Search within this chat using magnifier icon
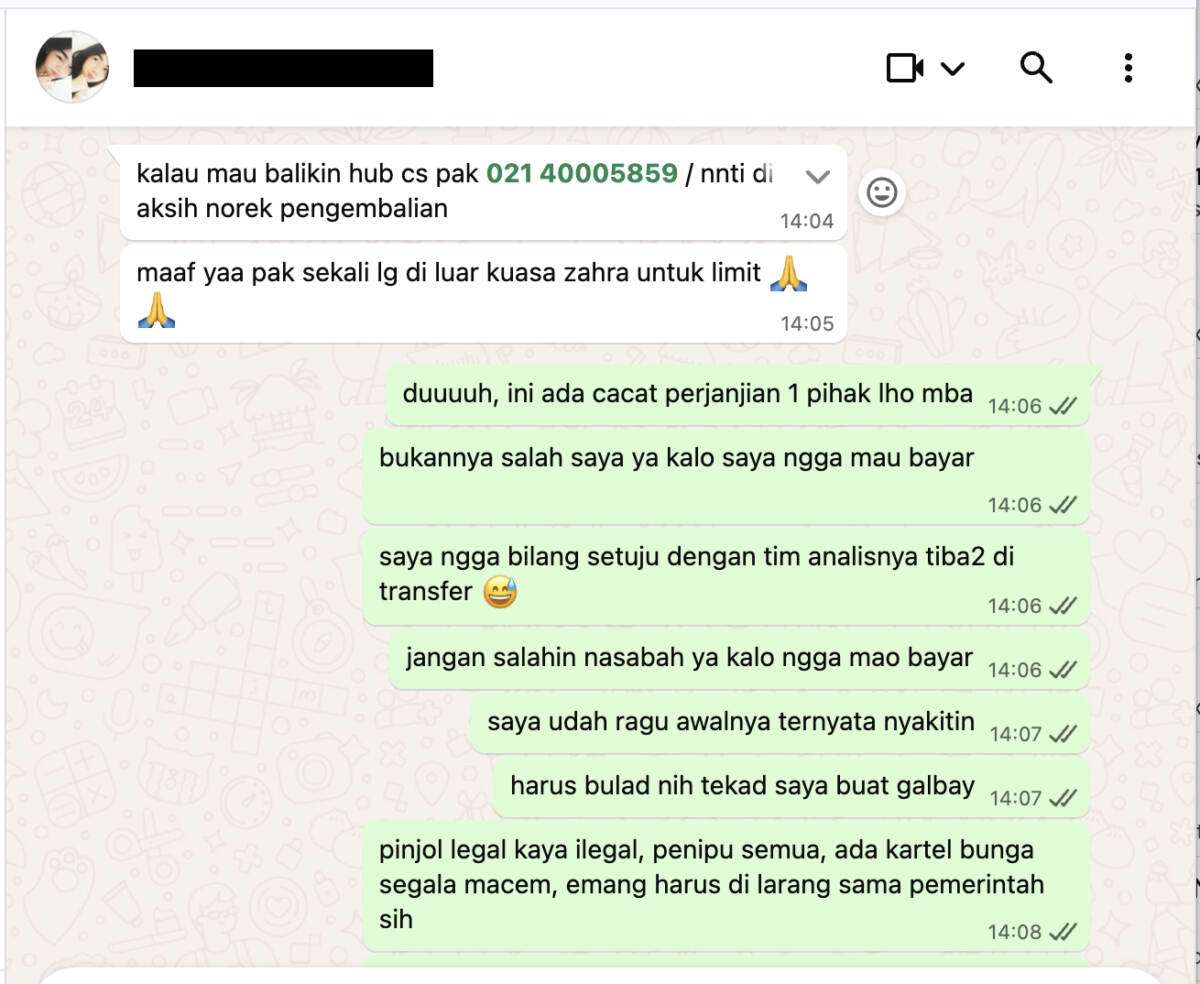1200x984 pixels. tap(1036, 68)
